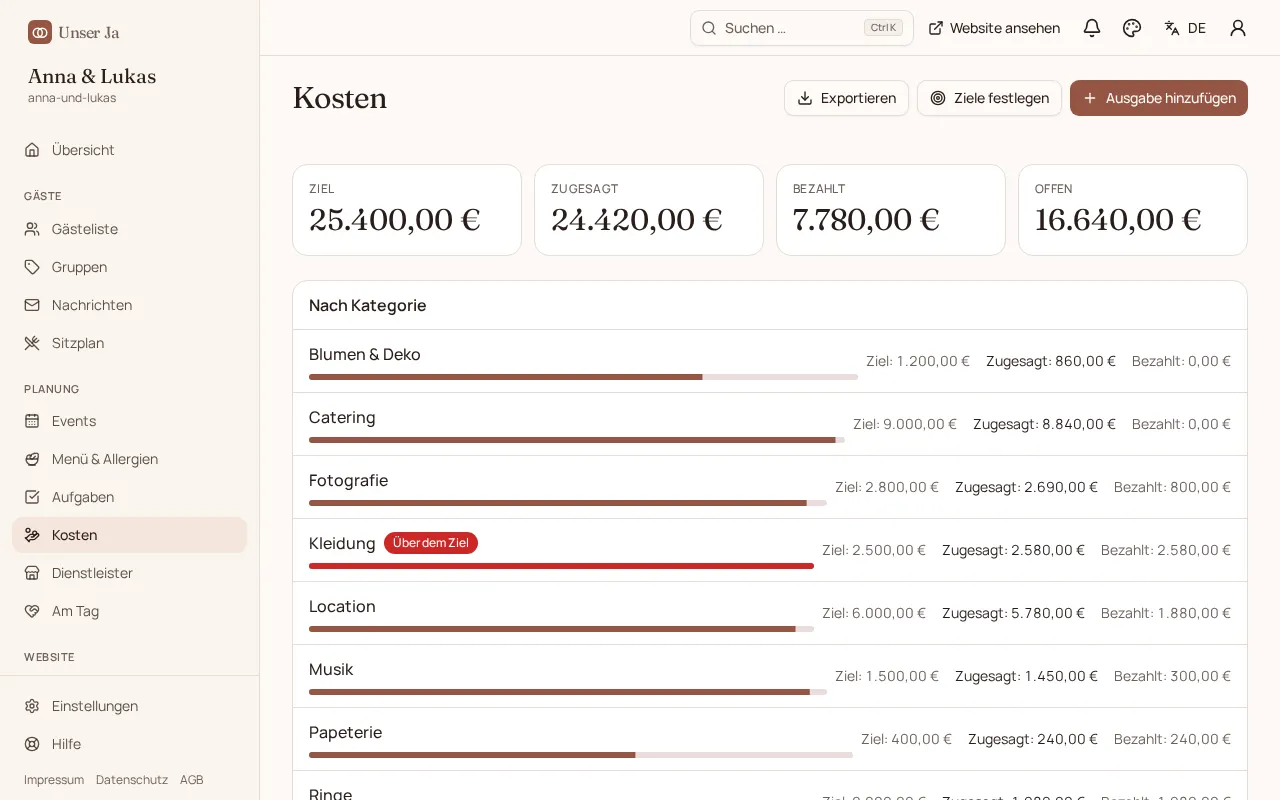1280x800 pixels.
Task: Click the Offen 16.640,00 € card
Action: point(1133,210)
